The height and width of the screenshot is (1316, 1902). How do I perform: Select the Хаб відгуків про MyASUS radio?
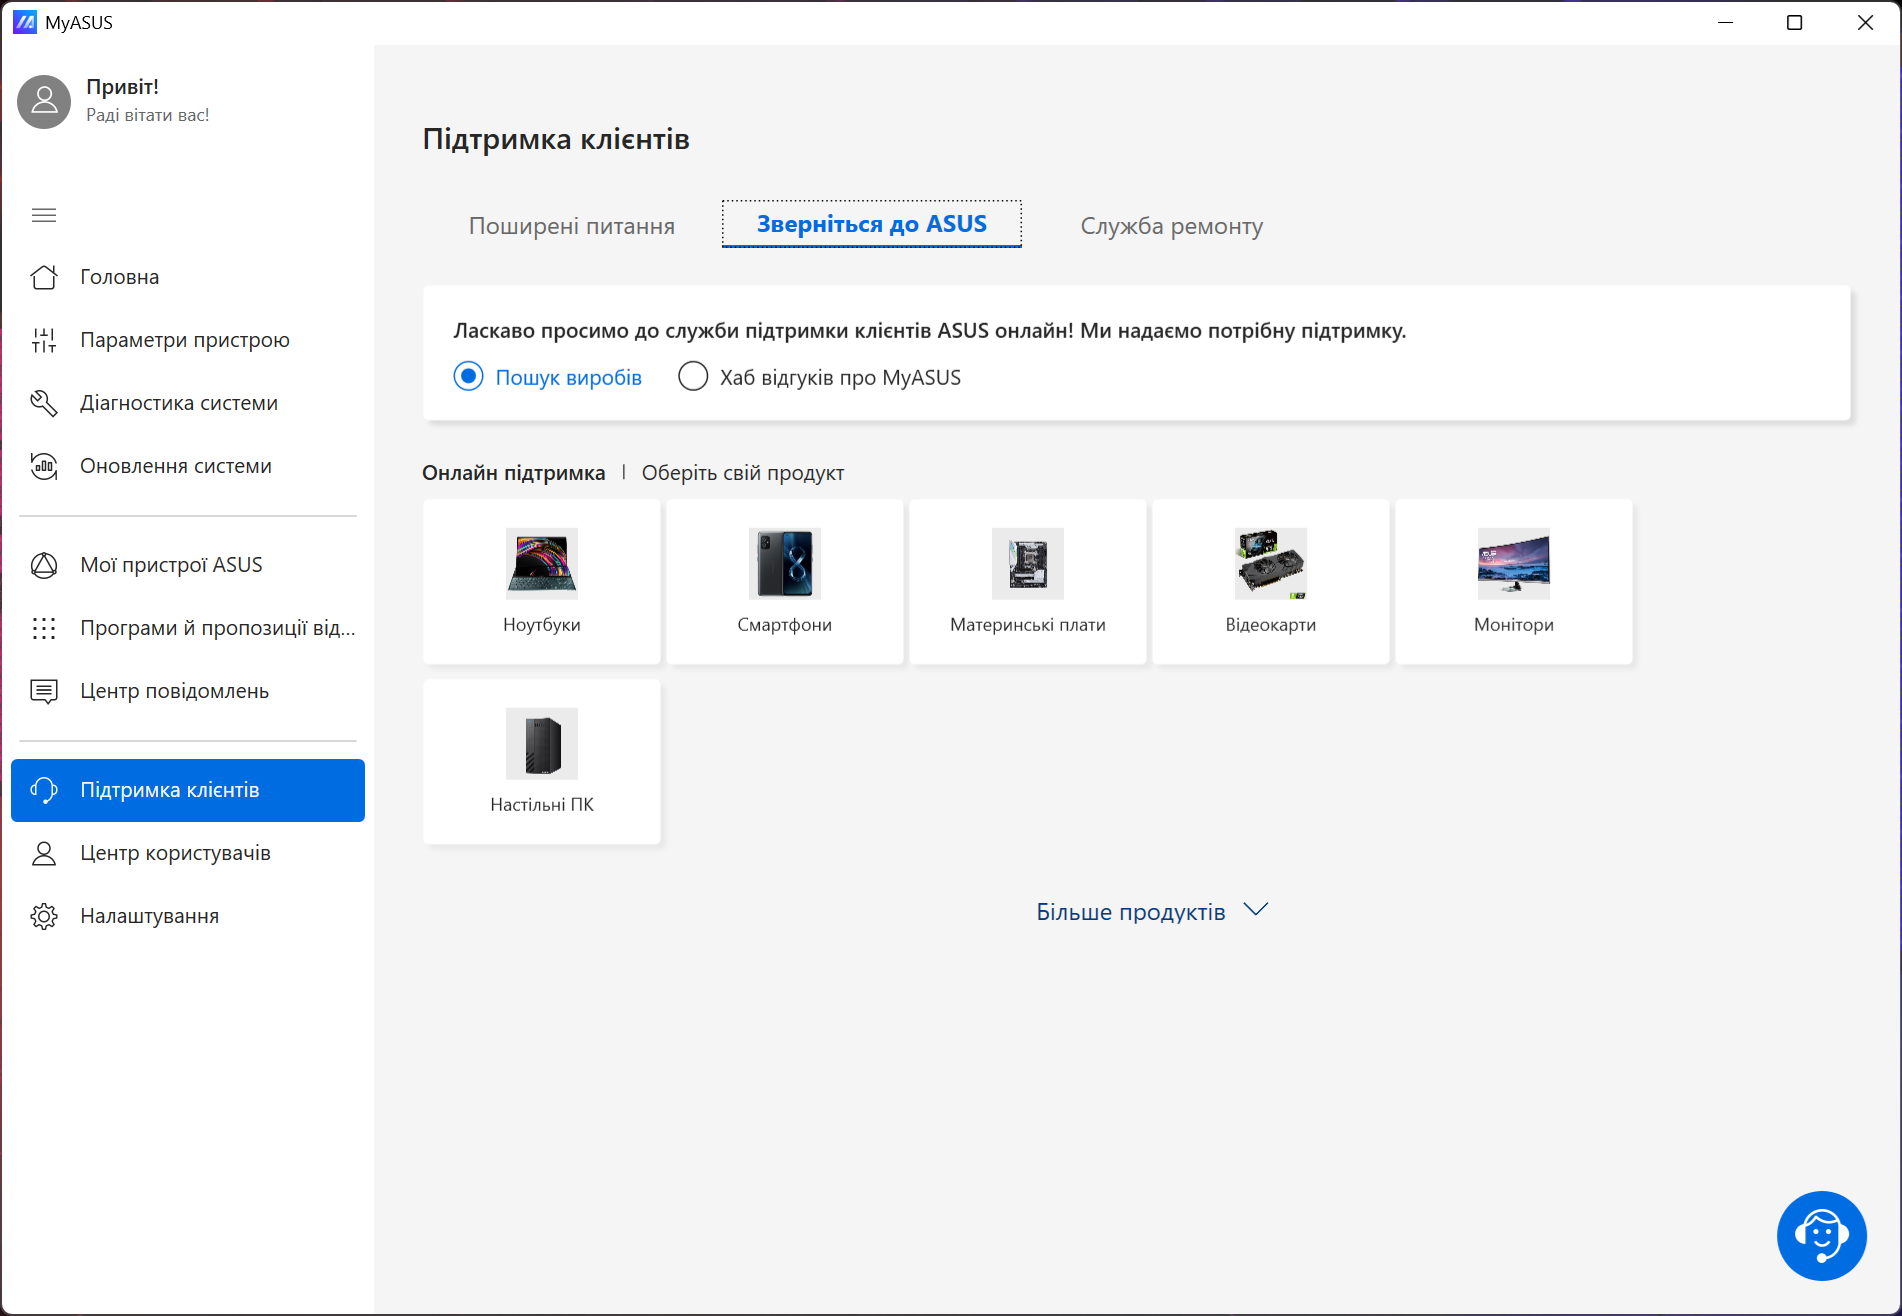[693, 377]
